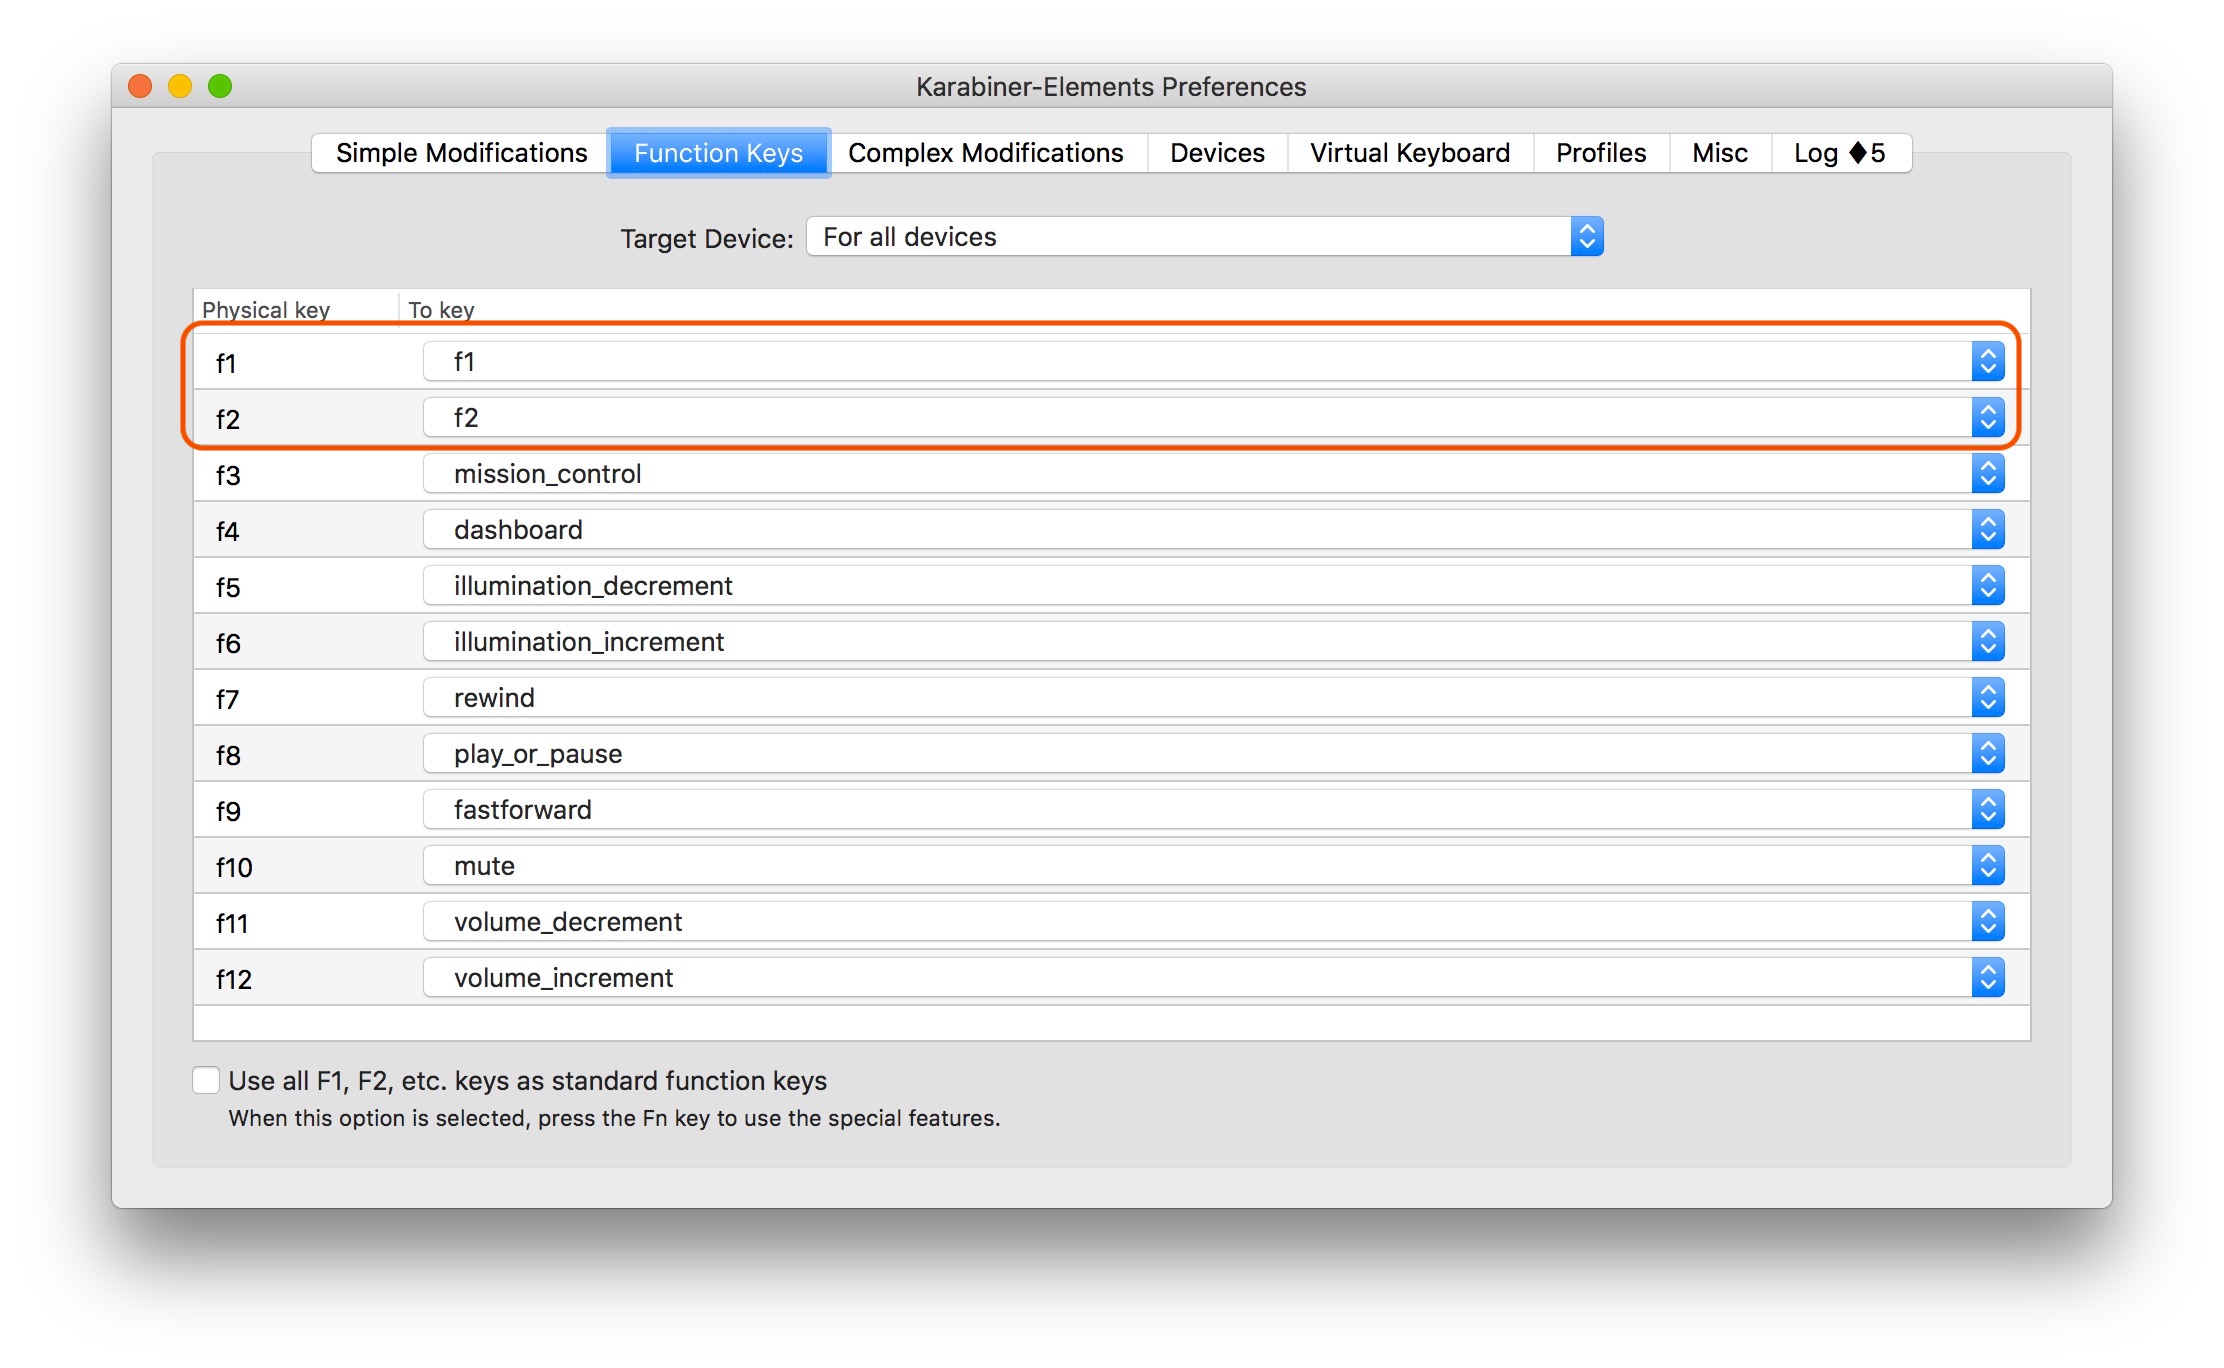Screen dimensions: 2224x1368
Task: Select the f5 physical key label
Action: tap(228, 587)
